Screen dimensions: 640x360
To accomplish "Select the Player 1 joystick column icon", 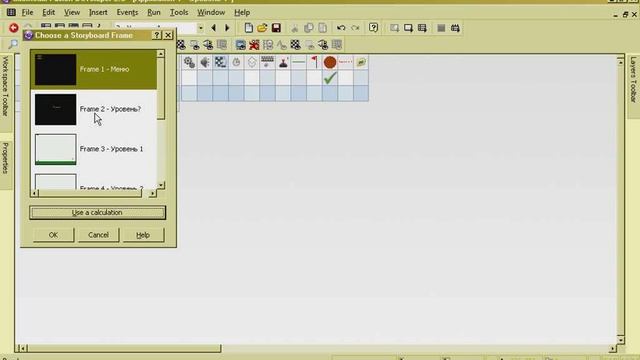I will point(283,62).
